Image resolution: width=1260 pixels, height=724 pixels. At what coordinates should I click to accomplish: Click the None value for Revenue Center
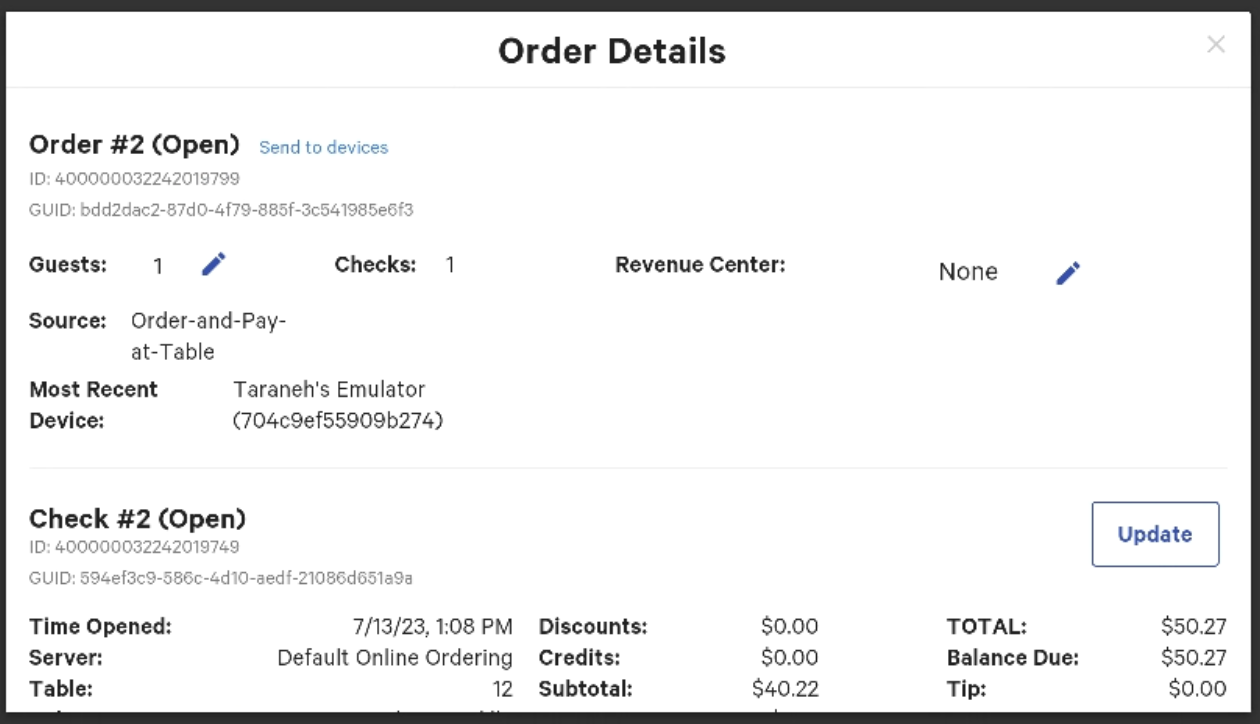967,271
